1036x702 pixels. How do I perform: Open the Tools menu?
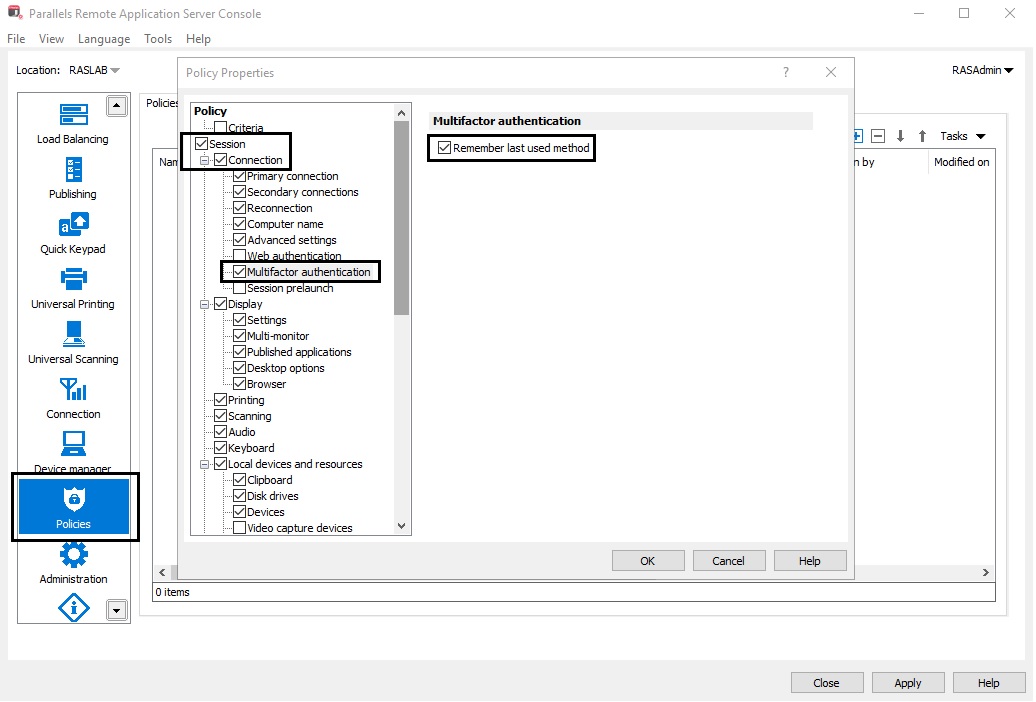(x=158, y=39)
